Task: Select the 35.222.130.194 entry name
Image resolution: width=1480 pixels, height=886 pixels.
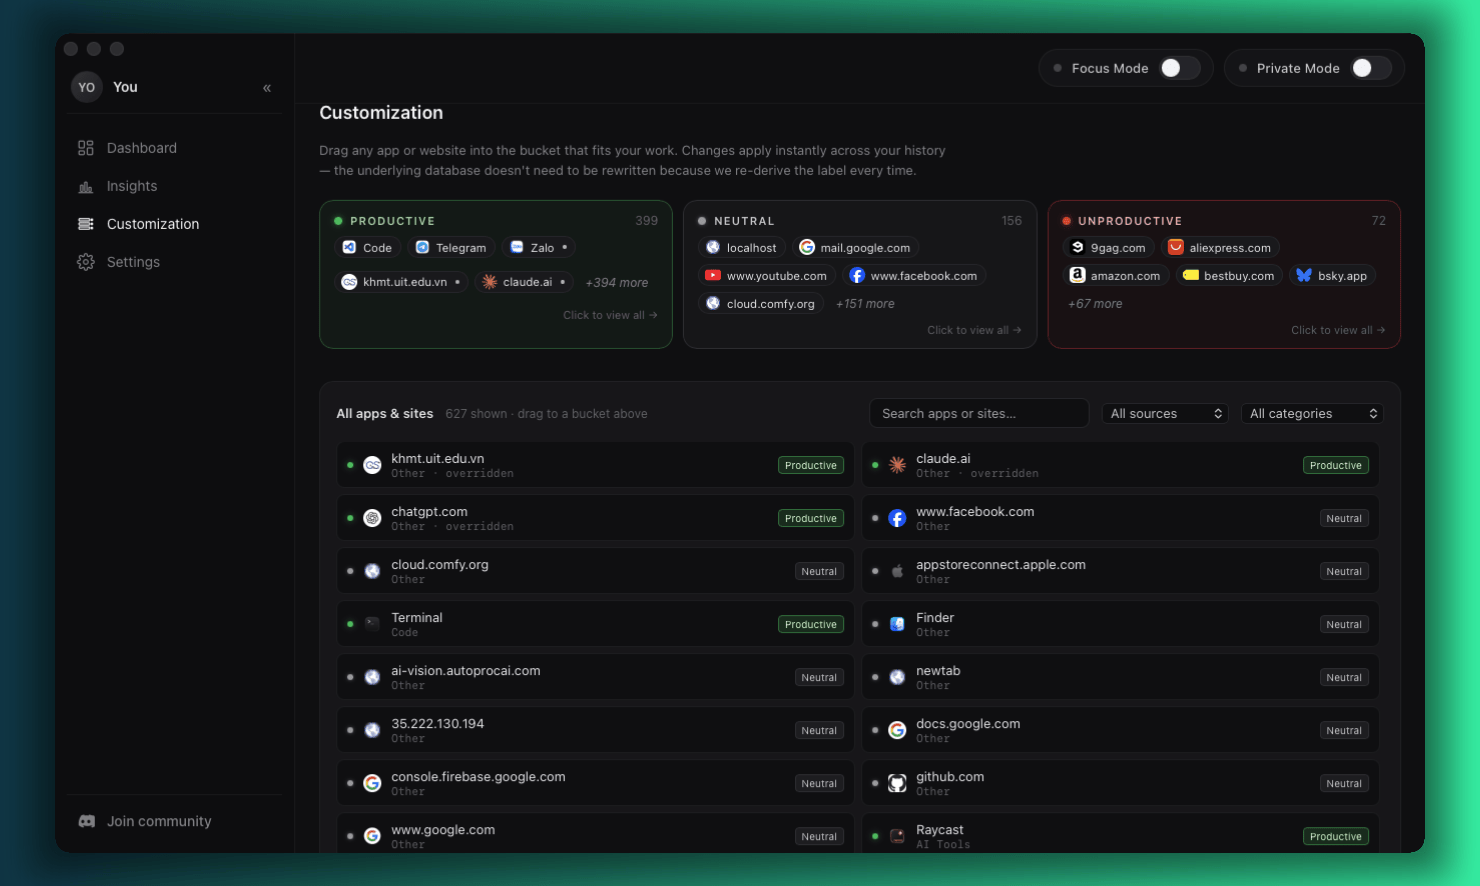Action: point(438,724)
